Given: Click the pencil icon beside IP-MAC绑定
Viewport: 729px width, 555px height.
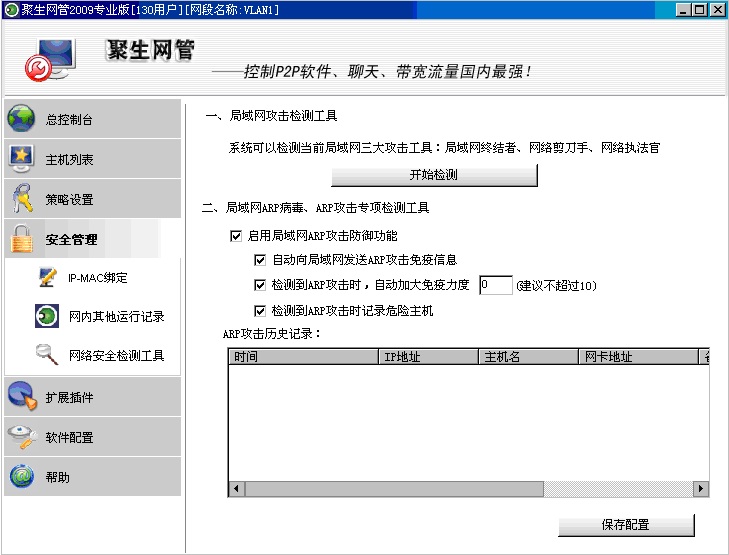Looking at the screenshot, I should click(x=47, y=278).
